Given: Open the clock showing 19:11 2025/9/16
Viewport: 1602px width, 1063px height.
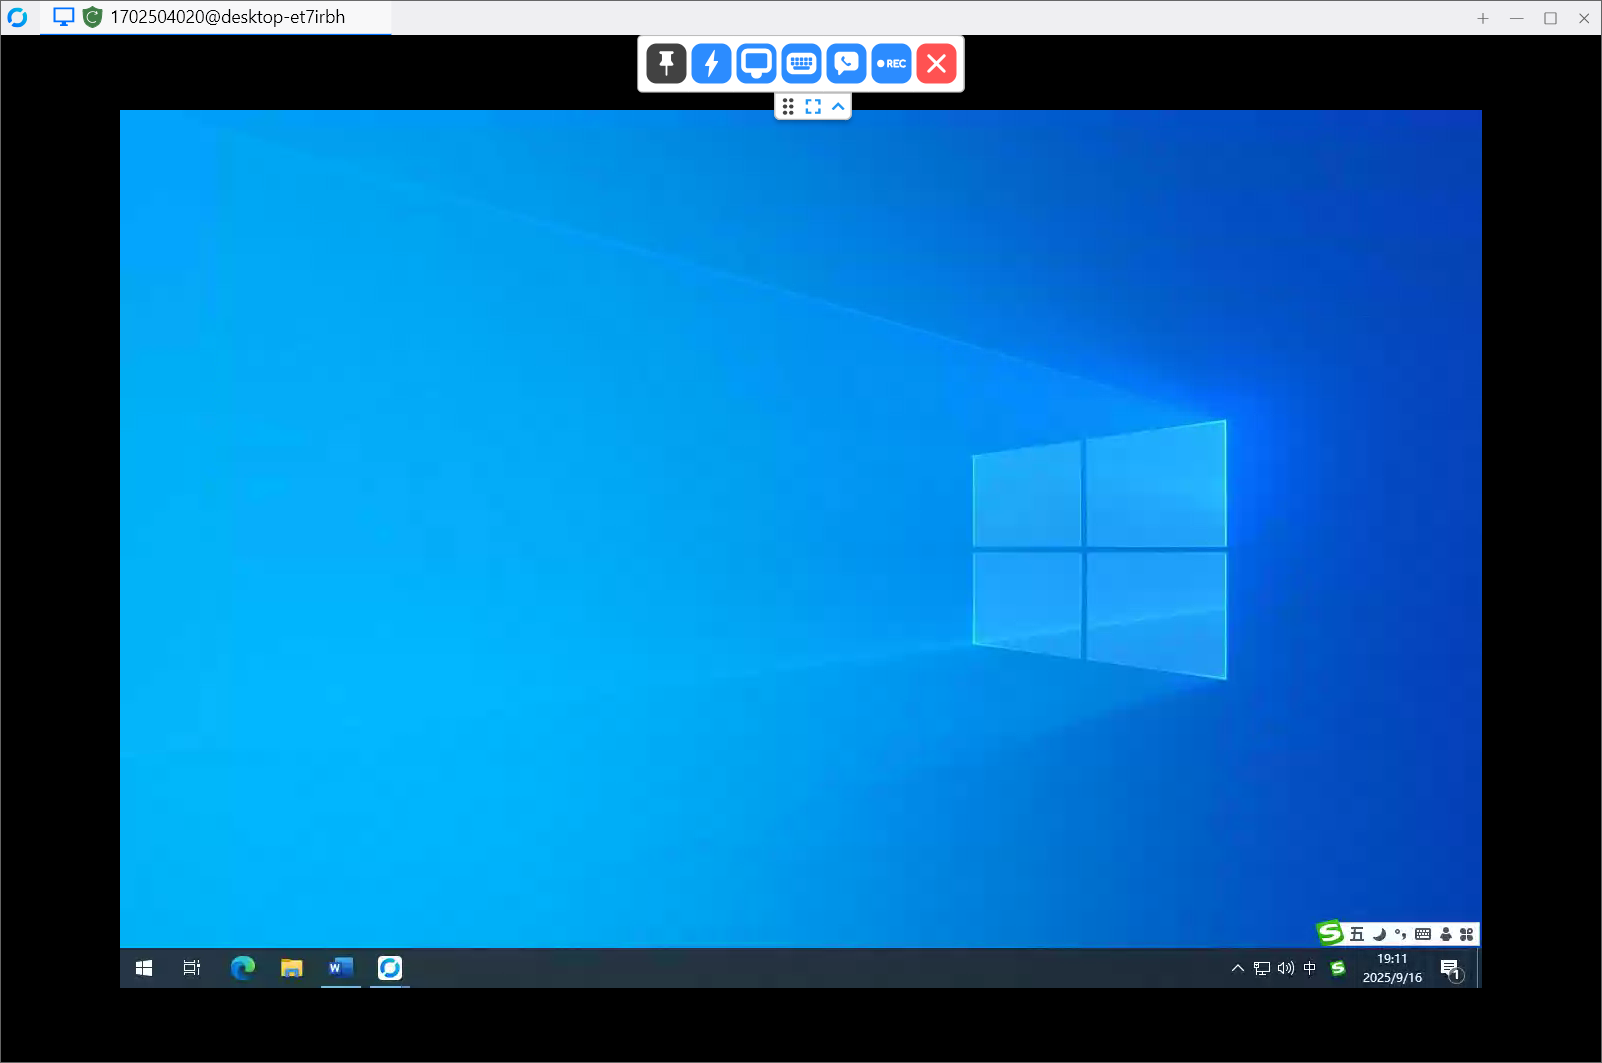Looking at the screenshot, I should [x=1392, y=968].
